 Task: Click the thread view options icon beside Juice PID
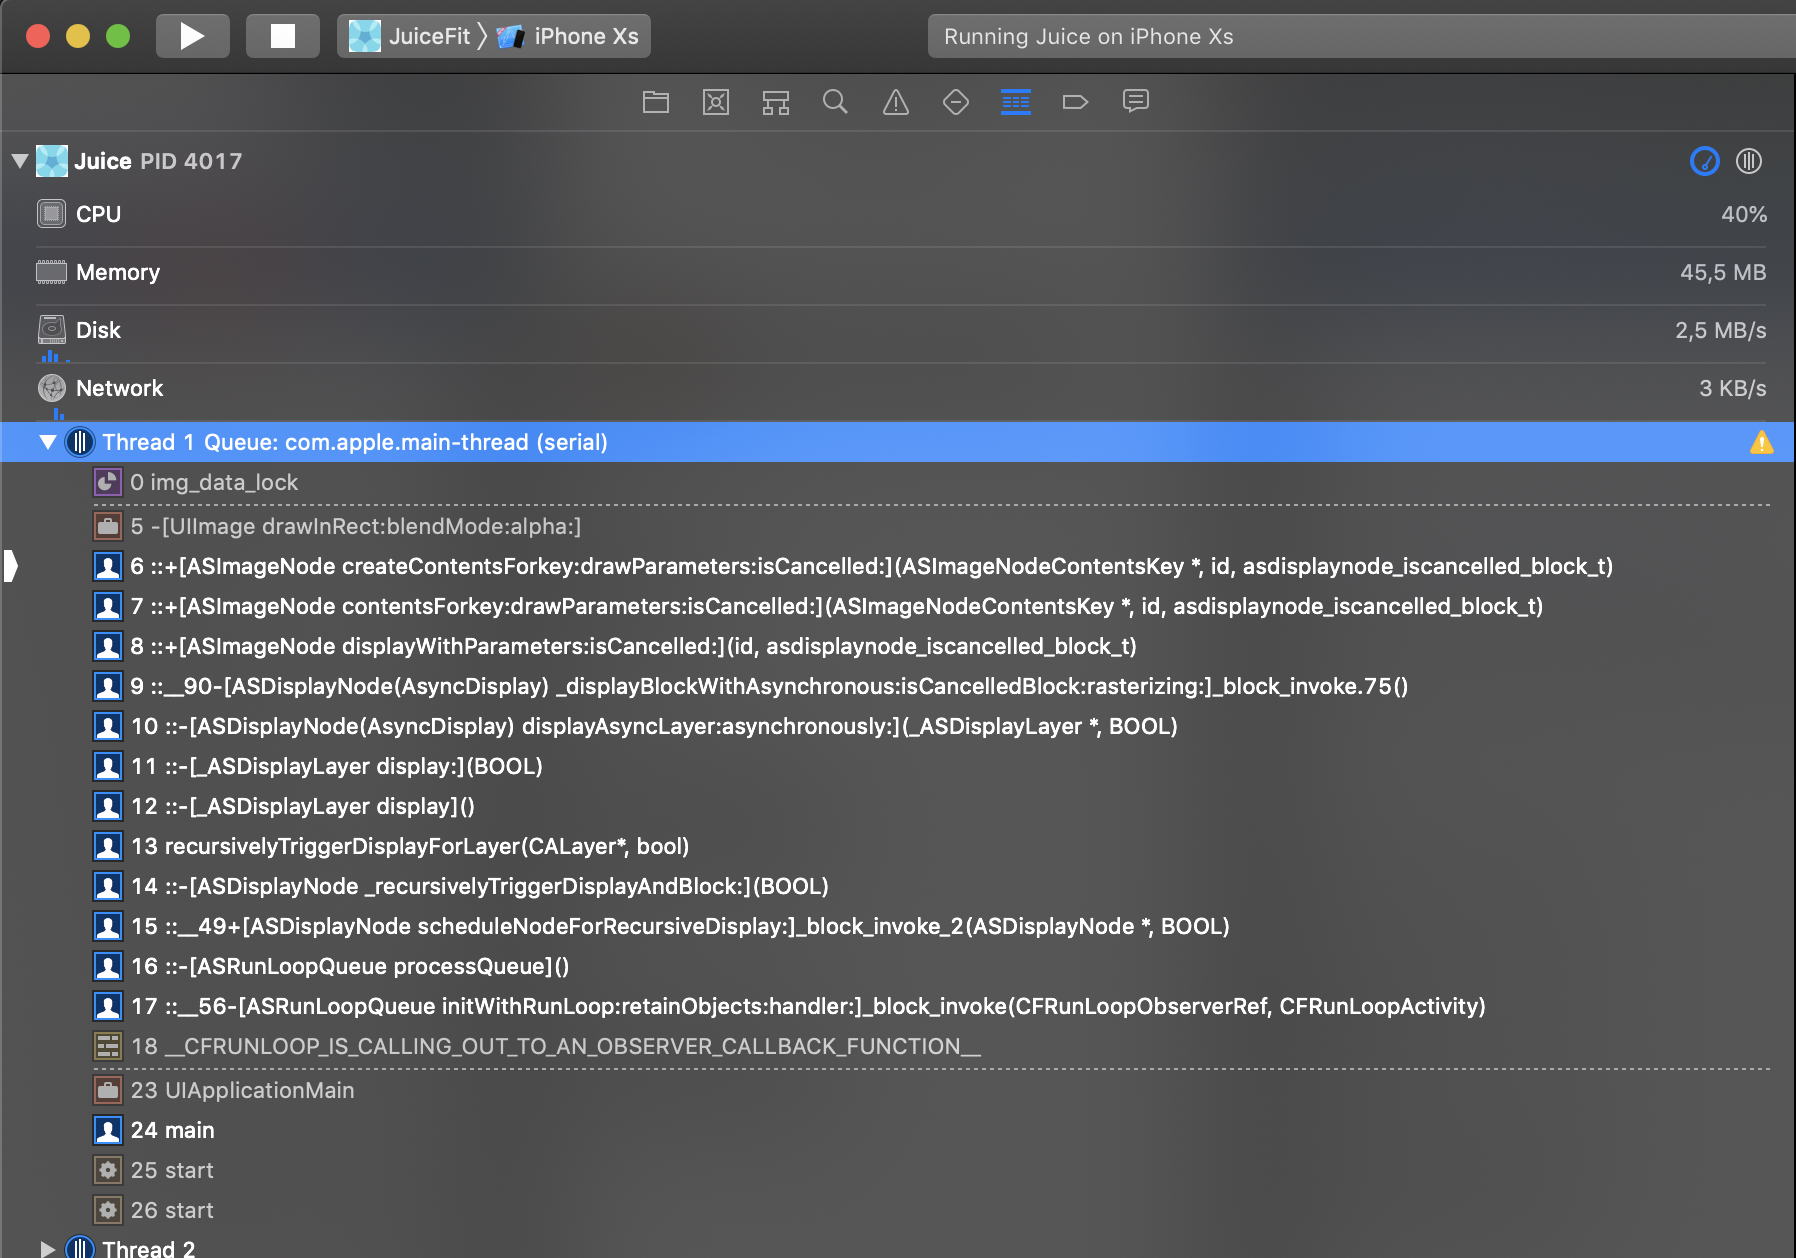click(1749, 161)
